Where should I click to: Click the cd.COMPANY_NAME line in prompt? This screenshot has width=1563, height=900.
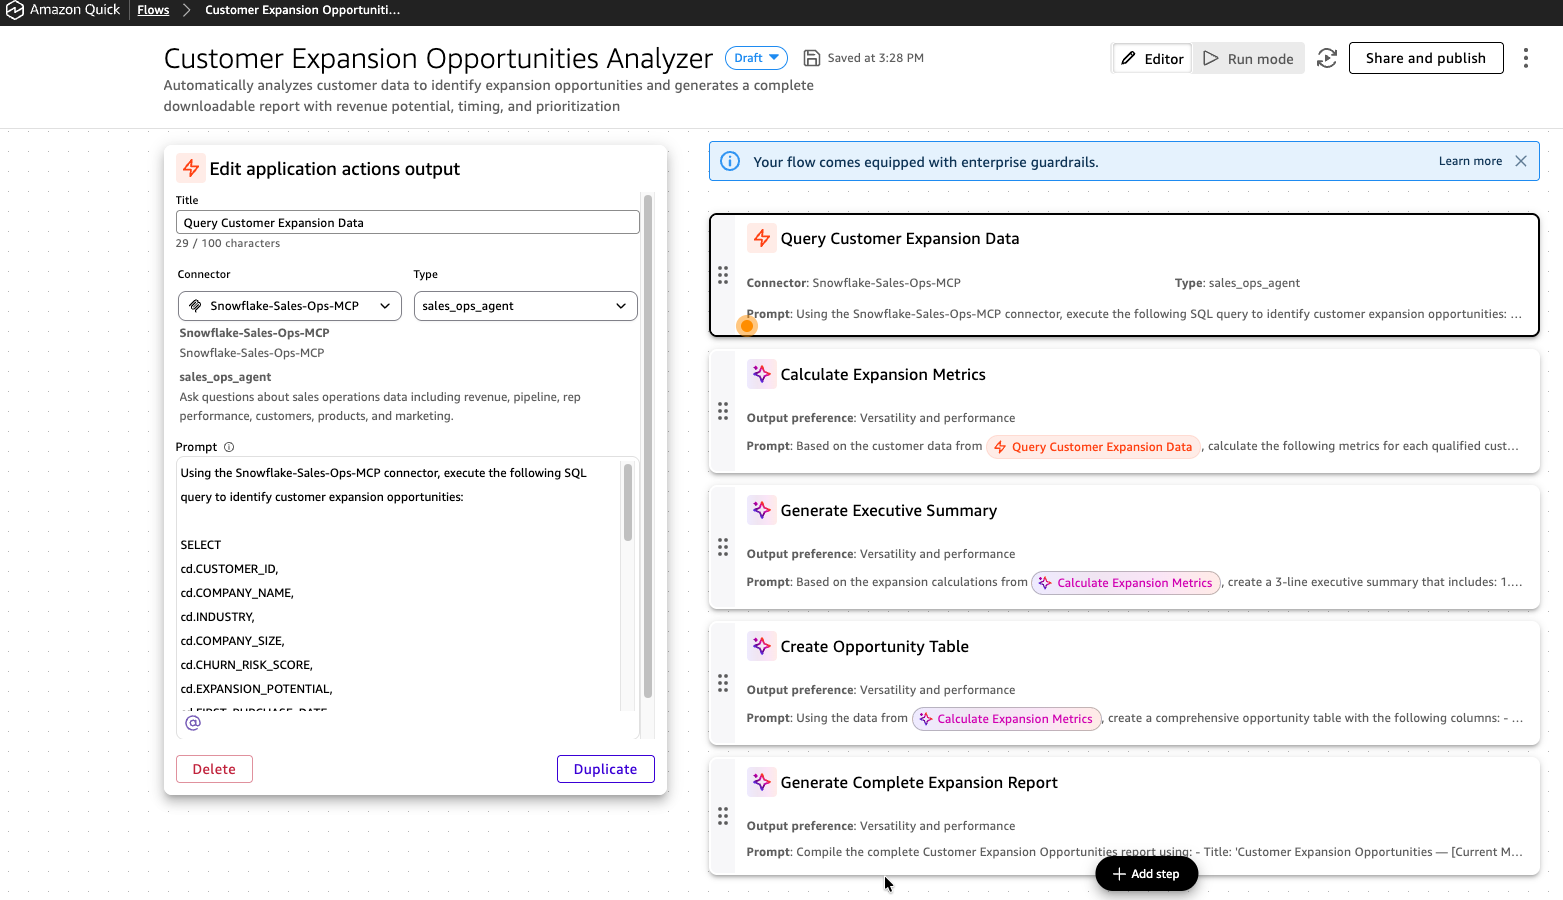click(x=238, y=593)
